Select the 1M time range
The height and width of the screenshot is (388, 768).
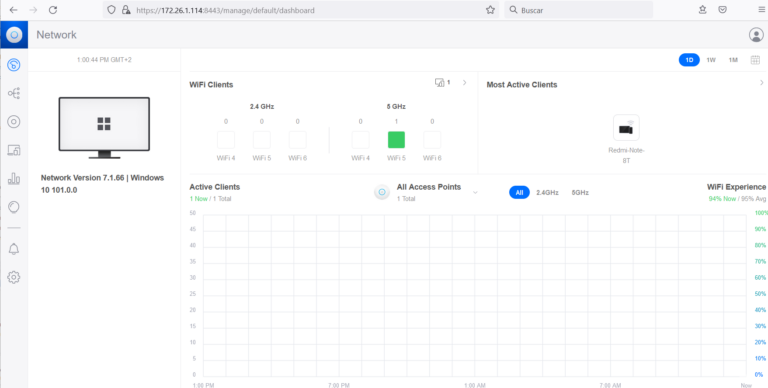[x=733, y=60]
